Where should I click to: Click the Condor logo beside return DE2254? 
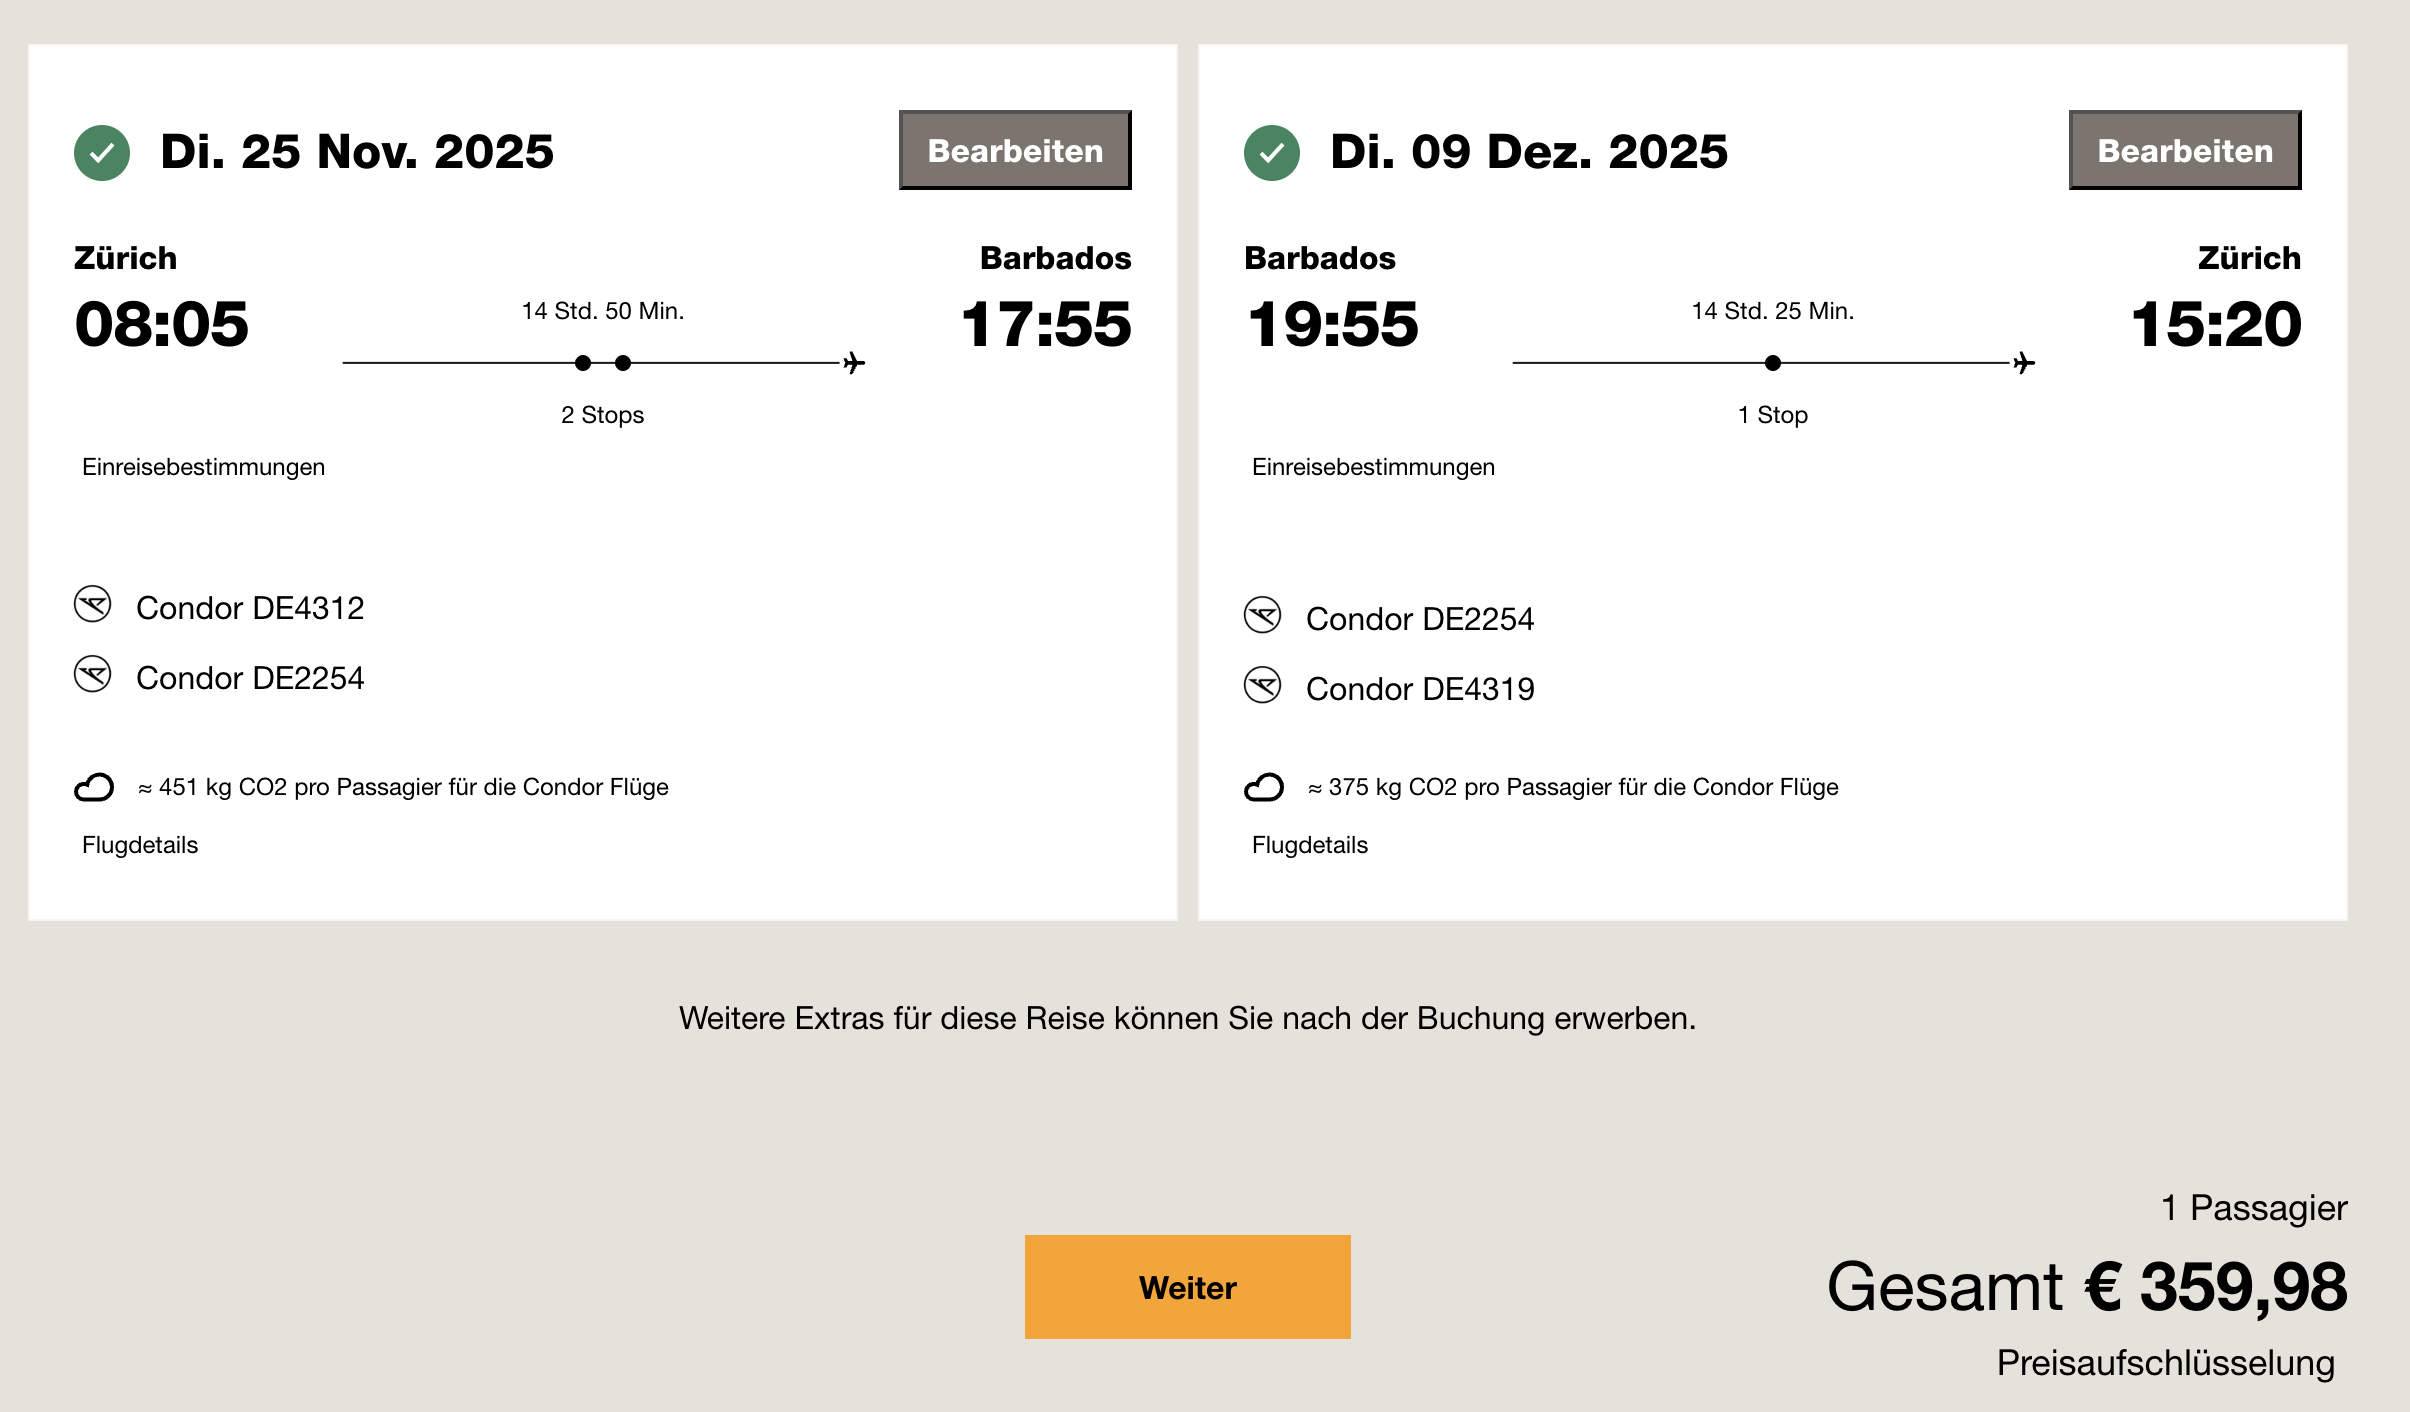pyautogui.click(x=1262, y=616)
